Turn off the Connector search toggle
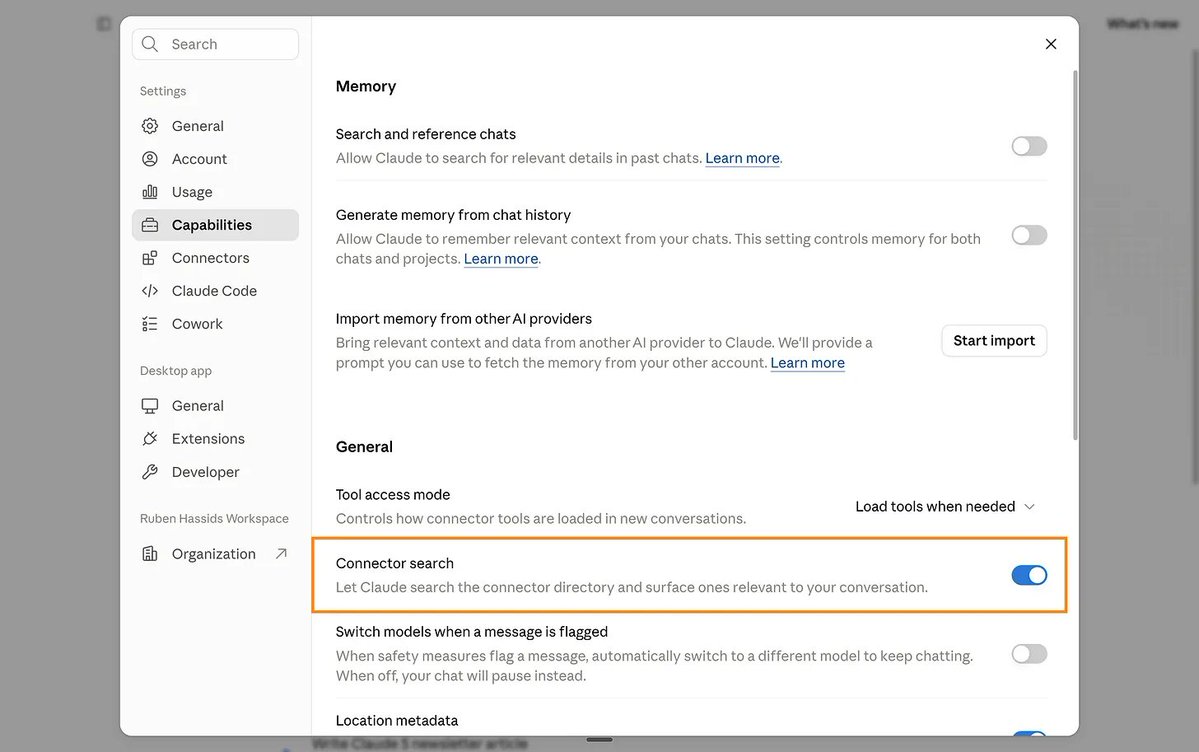The height and width of the screenshot is (752, 1199). coord(1028,575)
